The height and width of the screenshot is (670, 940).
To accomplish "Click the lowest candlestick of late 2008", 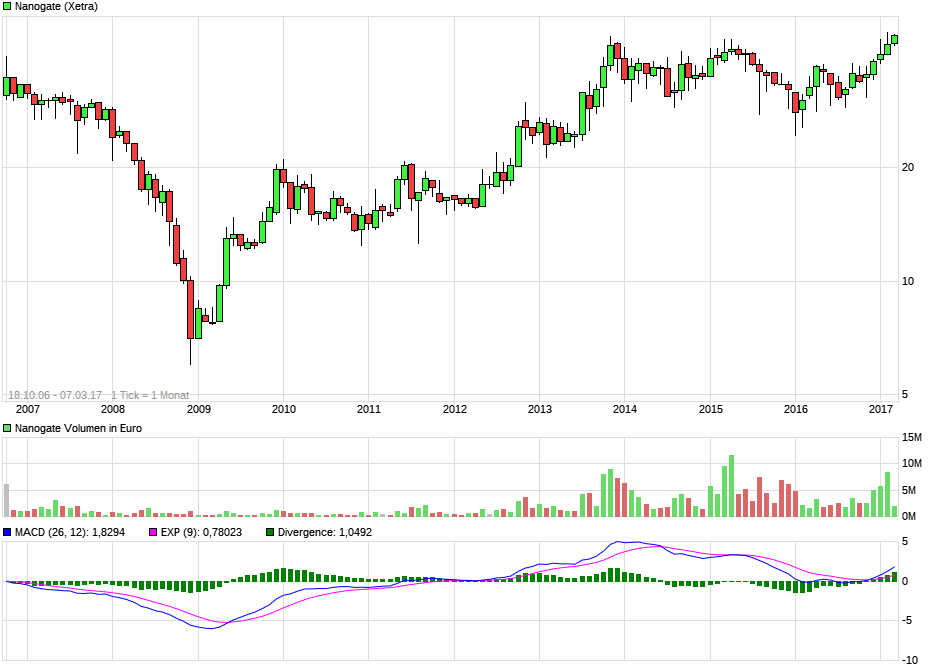I will tap(191, 309).
